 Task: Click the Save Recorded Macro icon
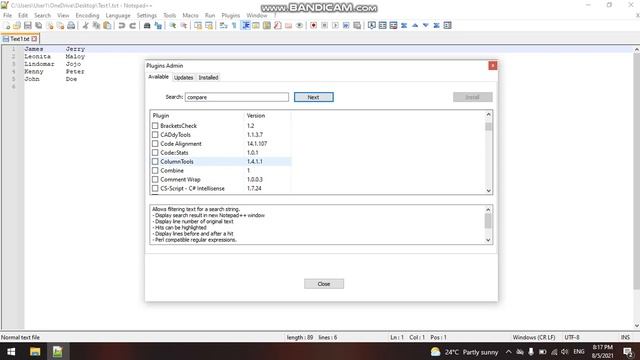click(357, 25)
